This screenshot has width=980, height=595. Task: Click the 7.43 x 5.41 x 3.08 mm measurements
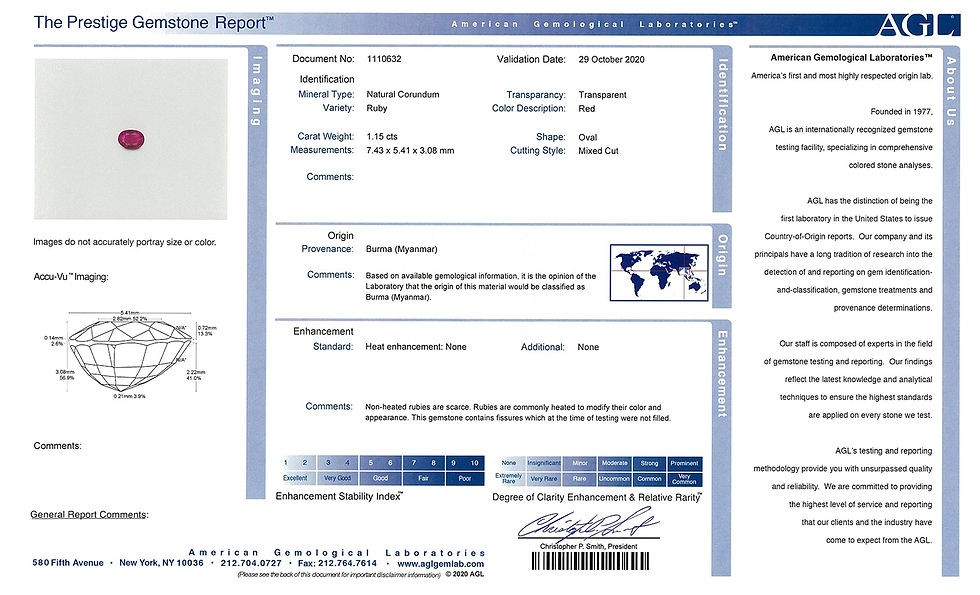coord(410,151)
